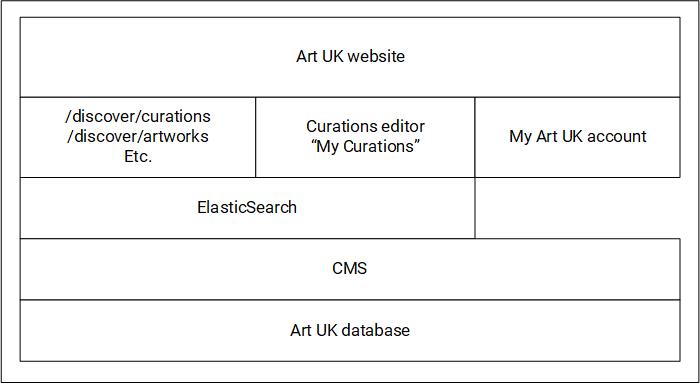Click the My Art UK account box
The width and height of the screenshot is (700, 383).
pos(578,137)
